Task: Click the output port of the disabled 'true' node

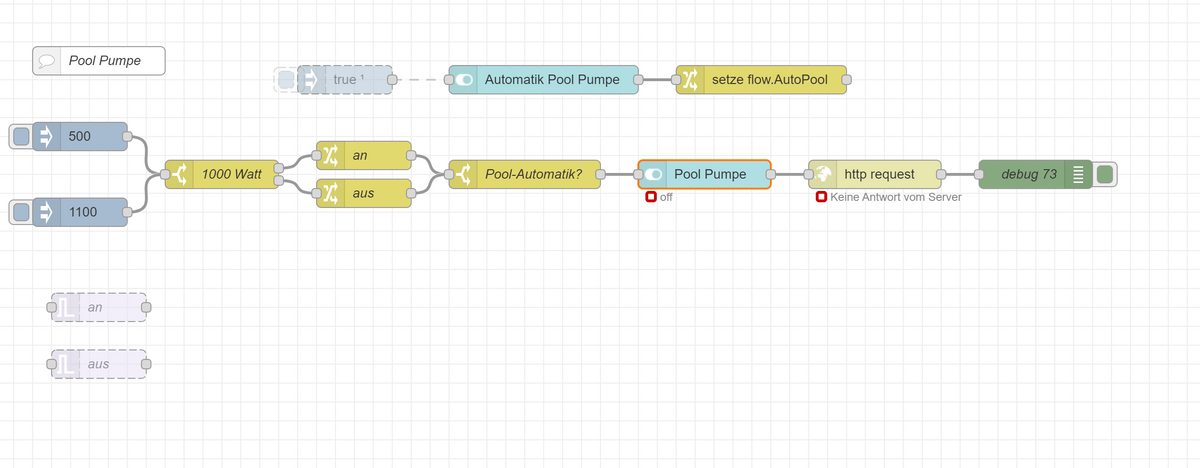Action: tap(391, 80)
